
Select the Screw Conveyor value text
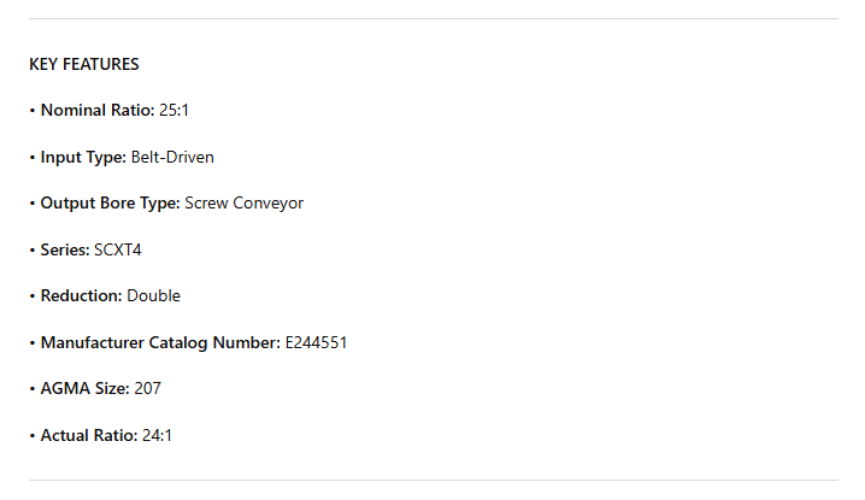click(244, 203)
